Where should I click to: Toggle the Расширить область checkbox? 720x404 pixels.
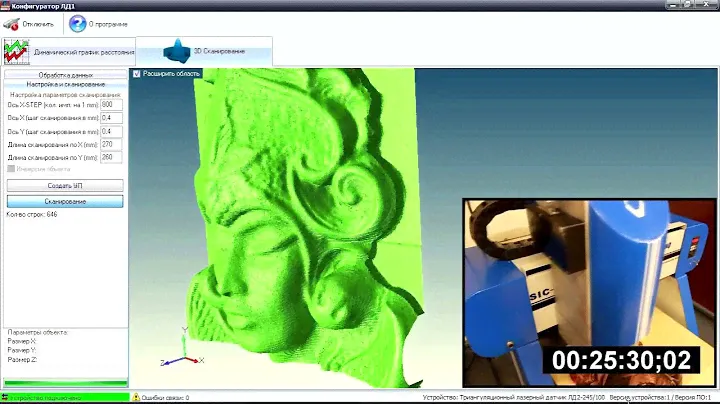pos(138,73)
